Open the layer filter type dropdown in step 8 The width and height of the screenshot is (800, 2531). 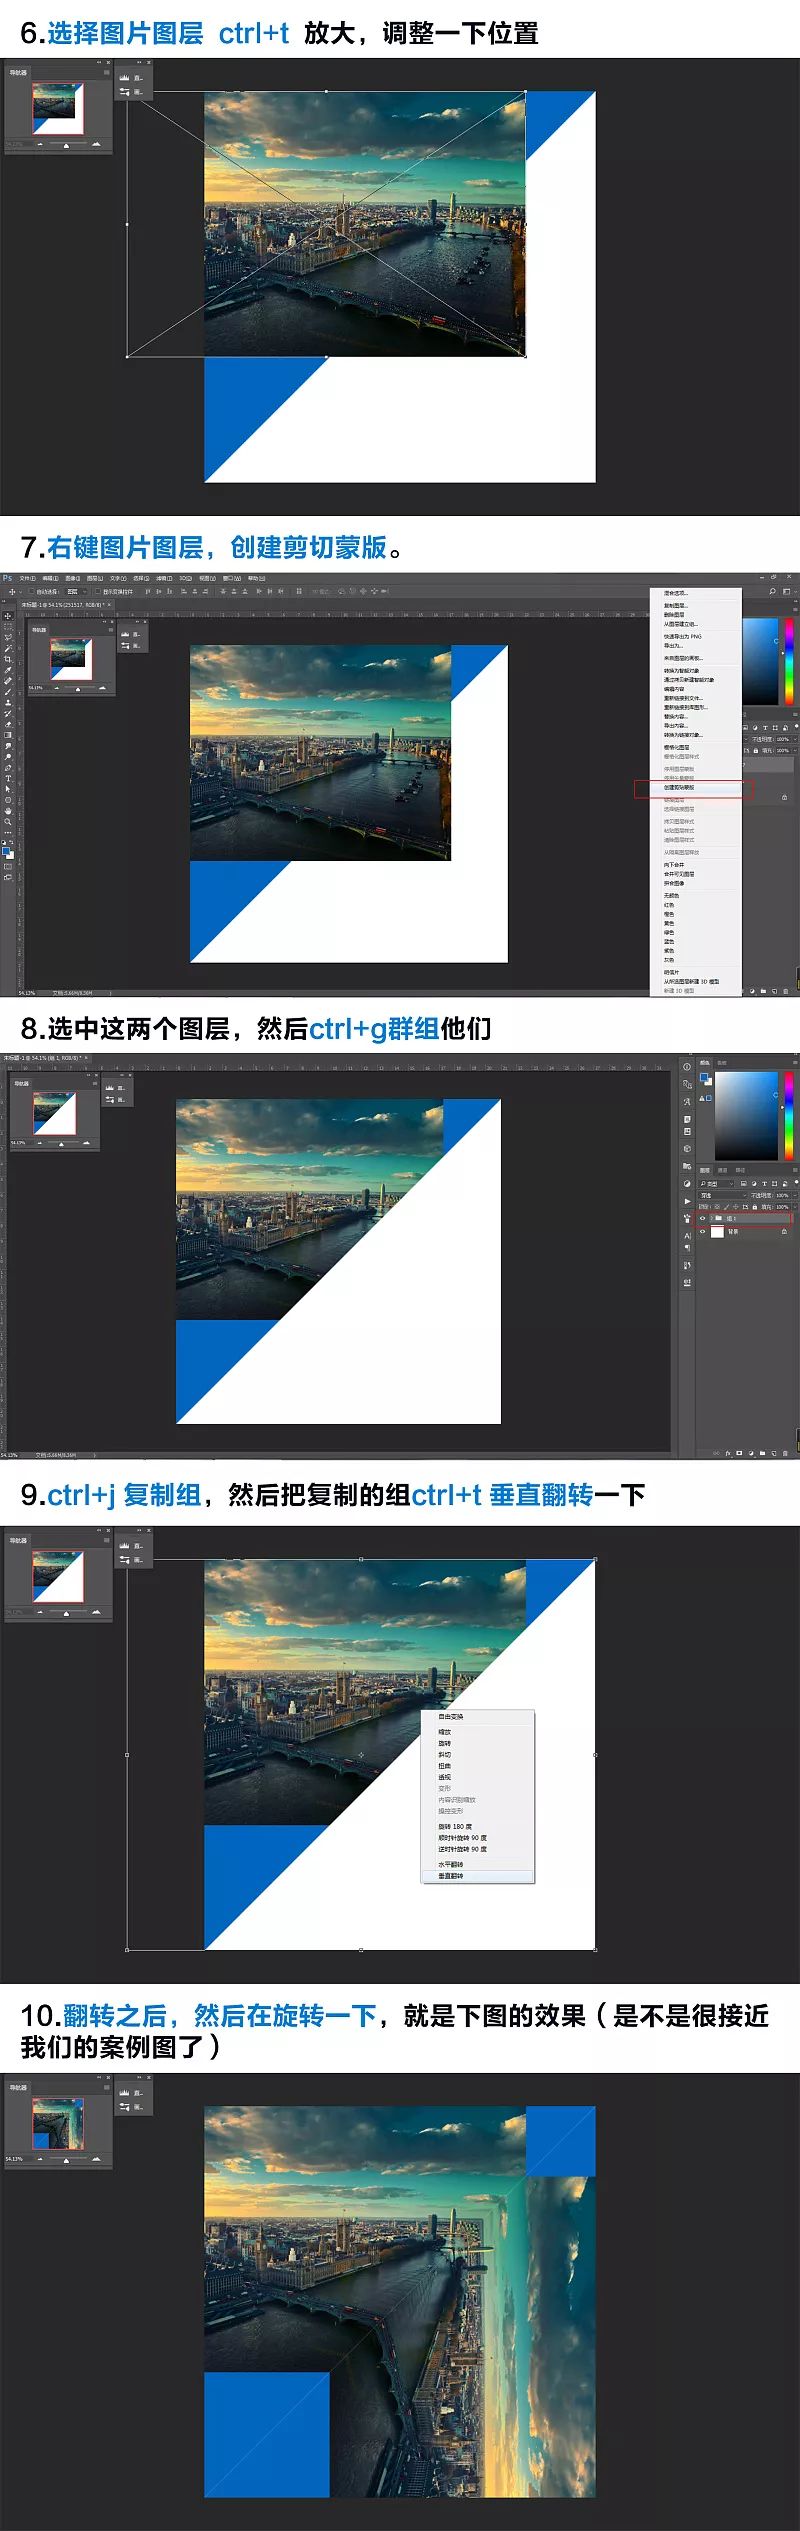coord(718,1183)
